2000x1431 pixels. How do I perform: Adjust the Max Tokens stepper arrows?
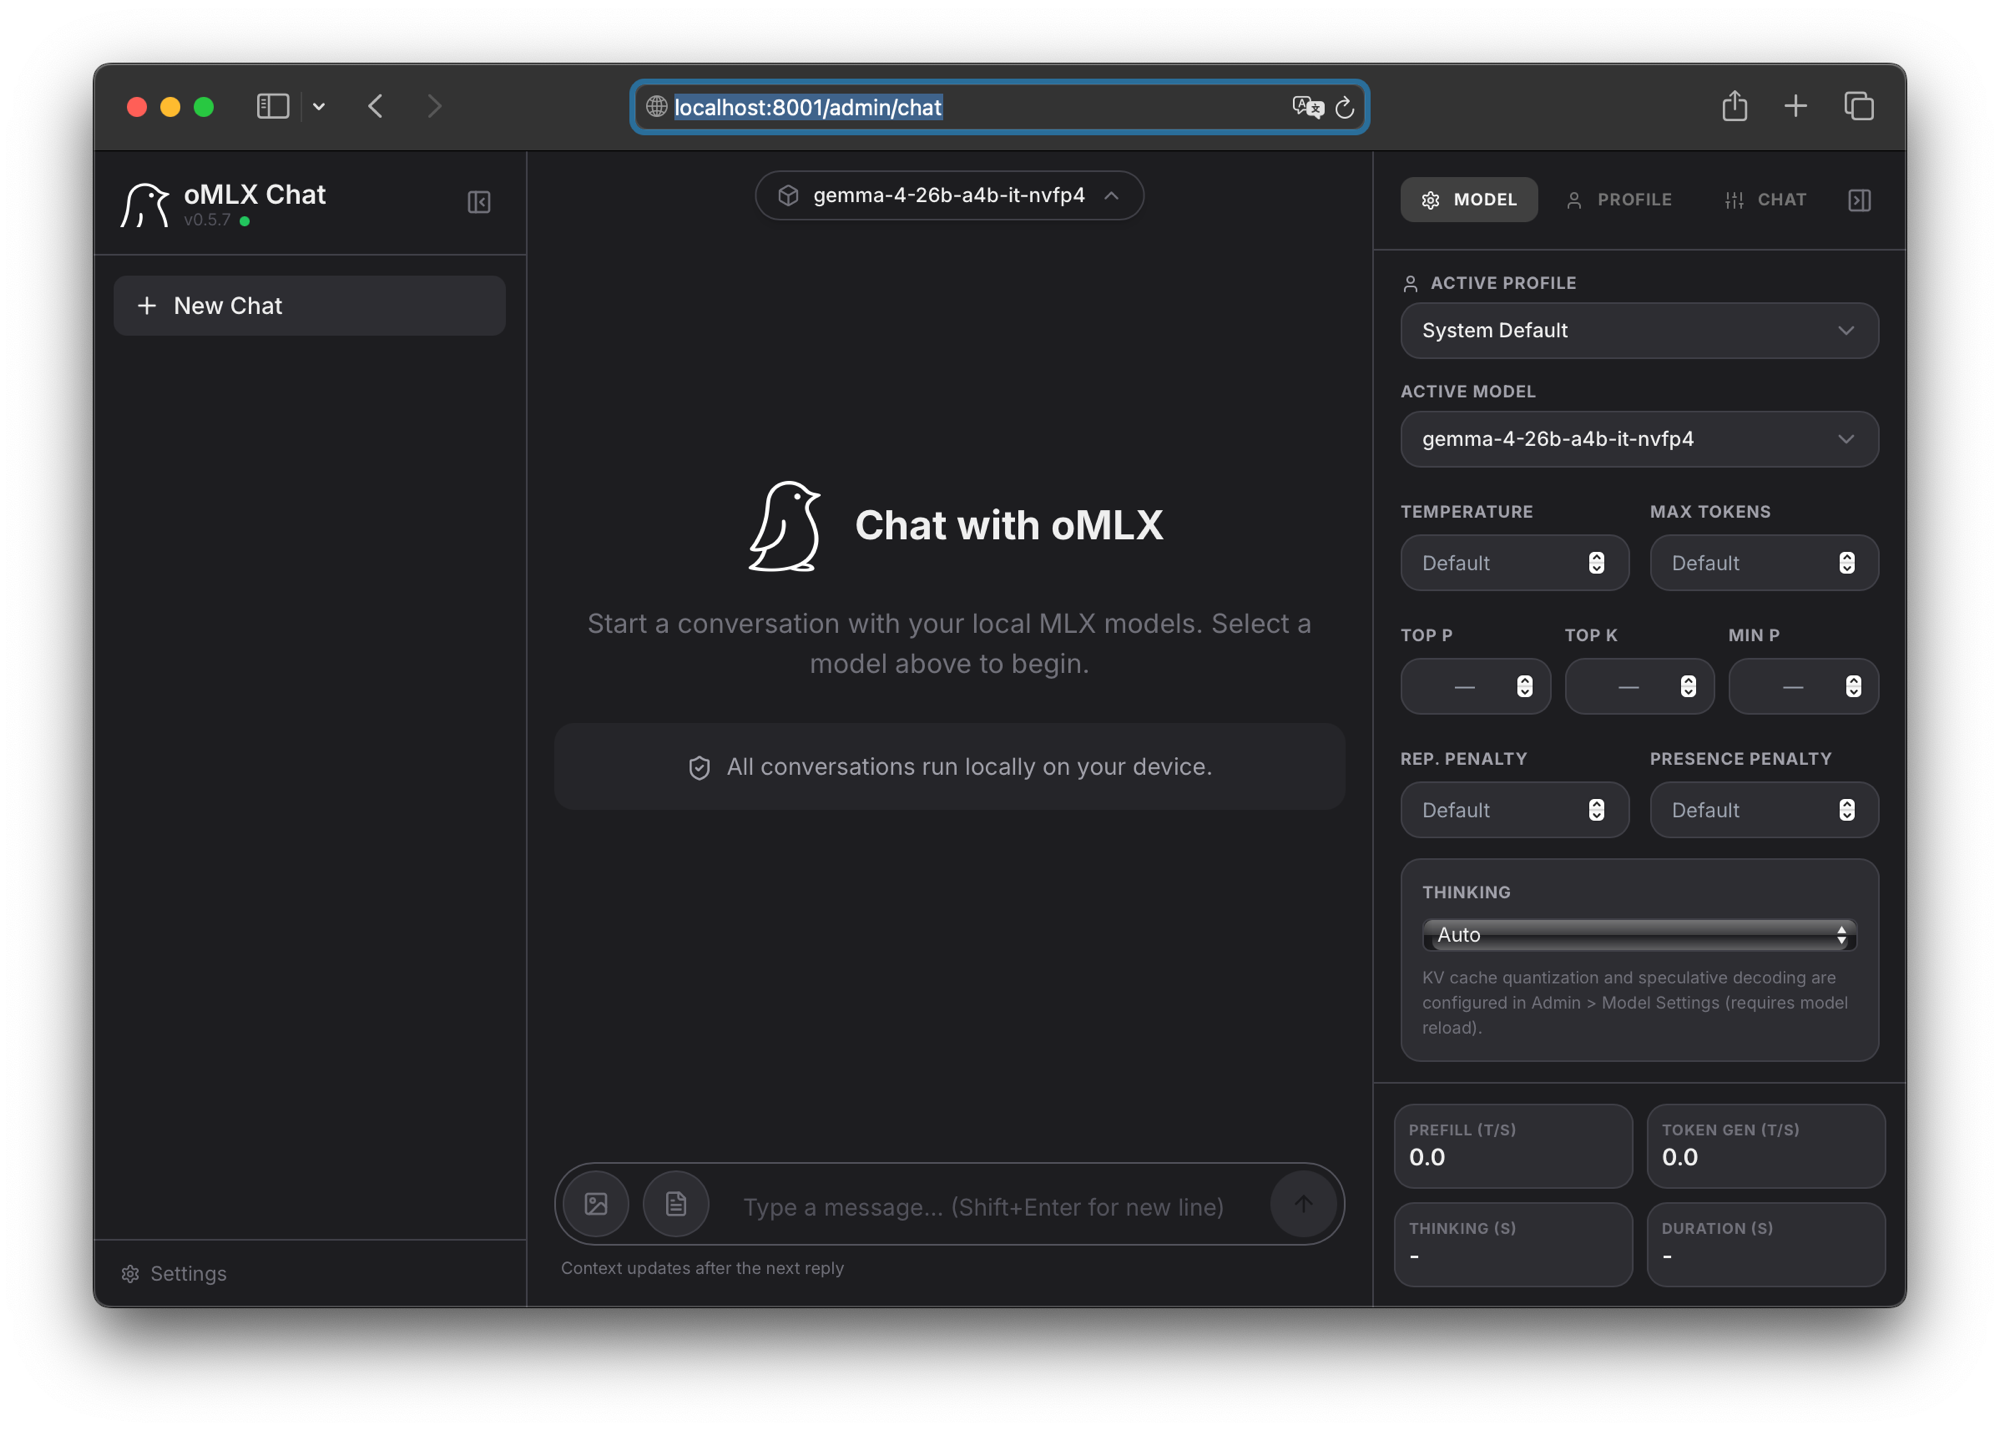[x=1847, y=563]
